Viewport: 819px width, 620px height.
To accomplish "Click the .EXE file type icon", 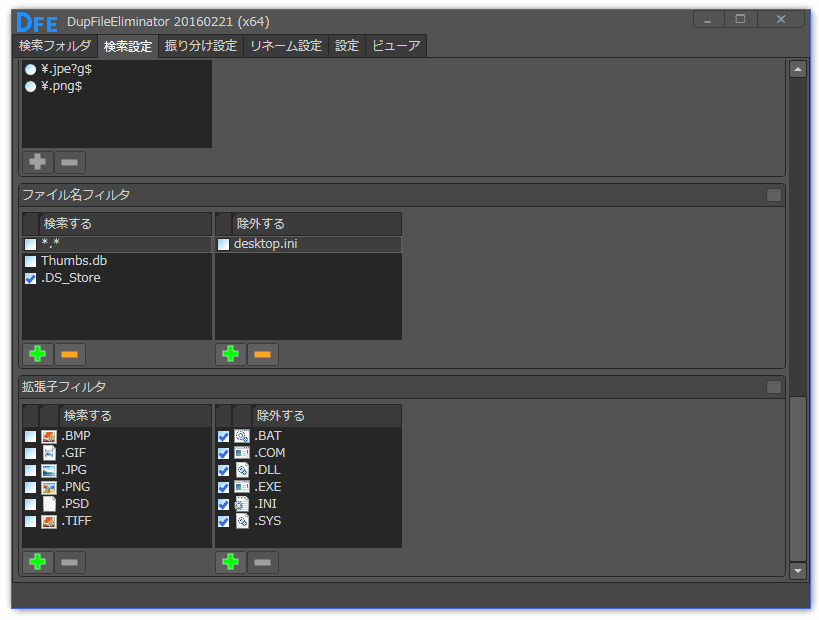I will (x=242, y=487).
